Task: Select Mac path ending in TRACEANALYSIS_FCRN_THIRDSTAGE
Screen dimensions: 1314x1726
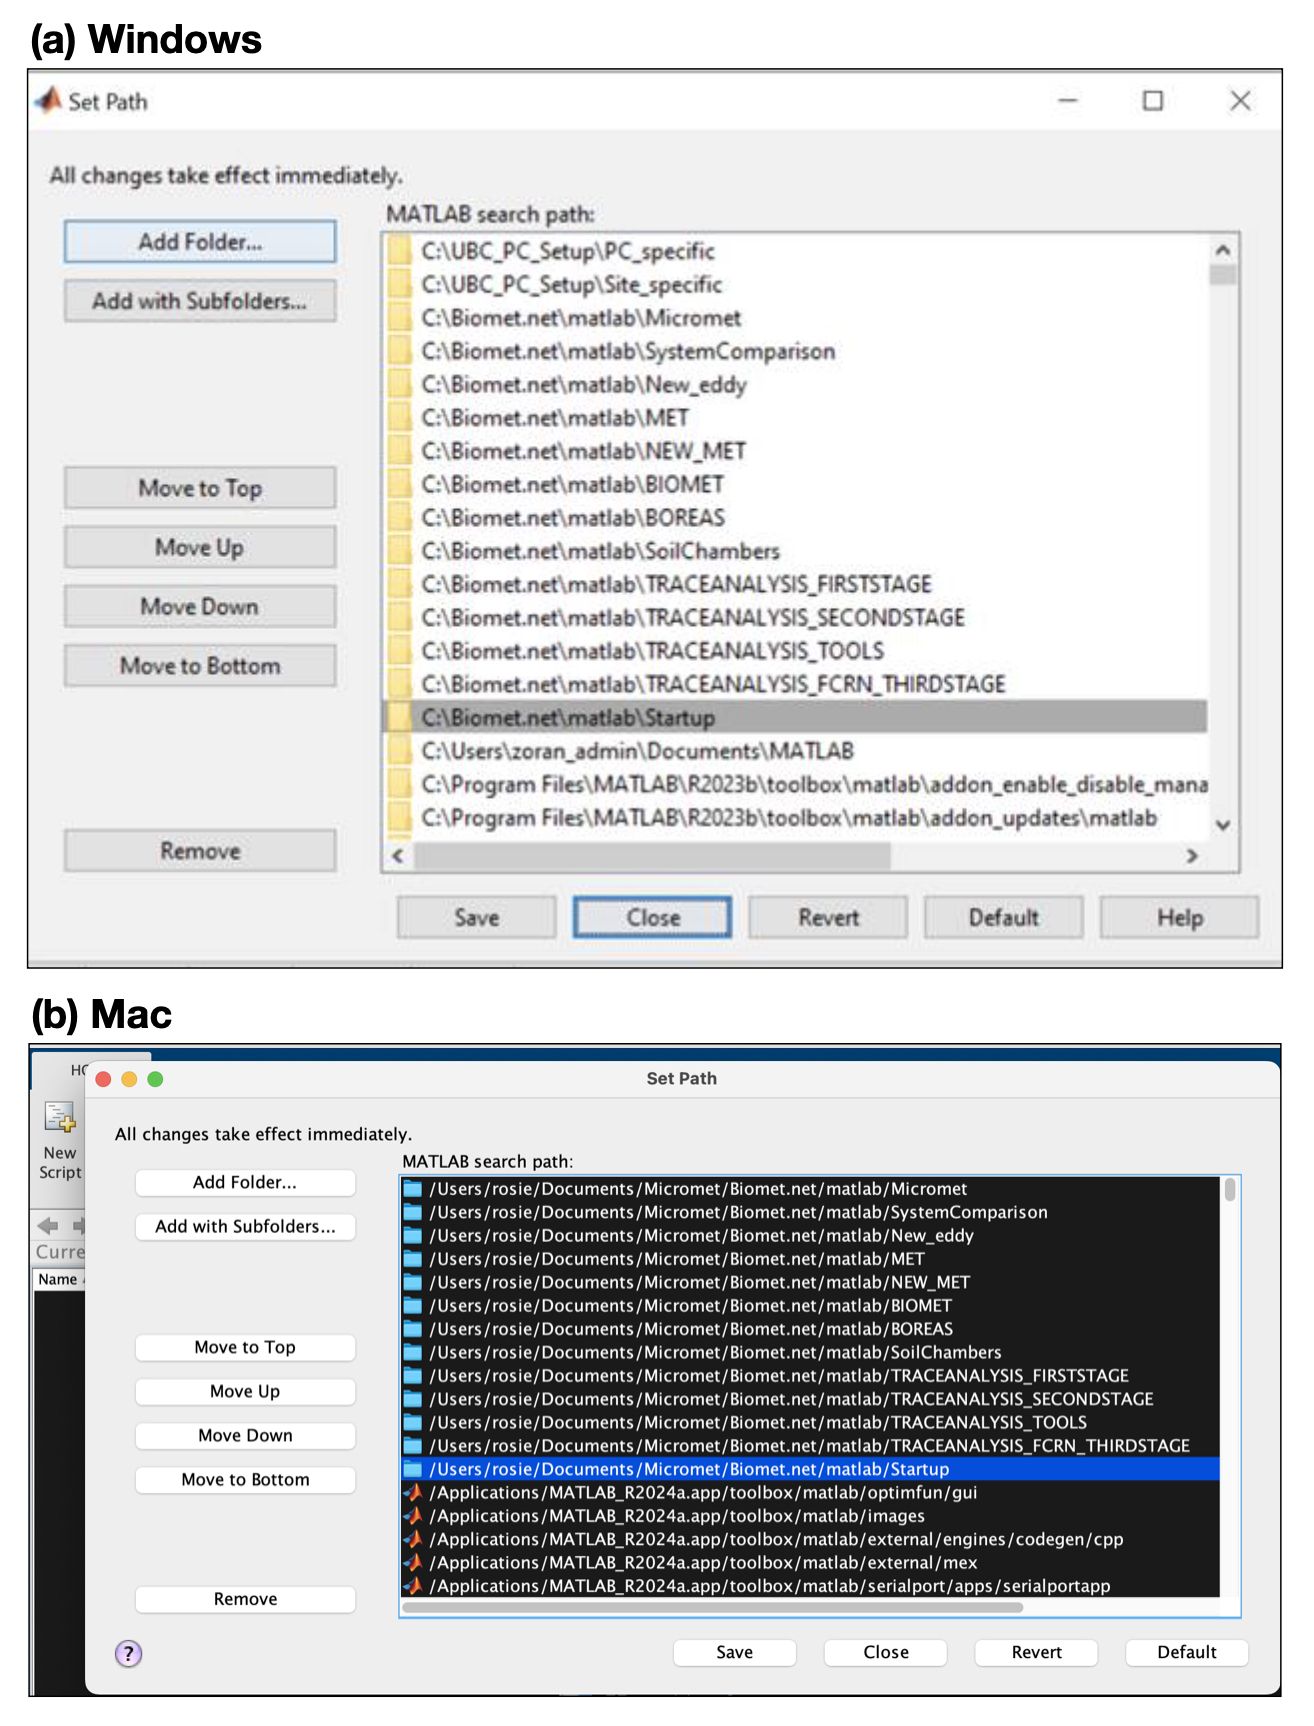Action: click(810, 1446)
